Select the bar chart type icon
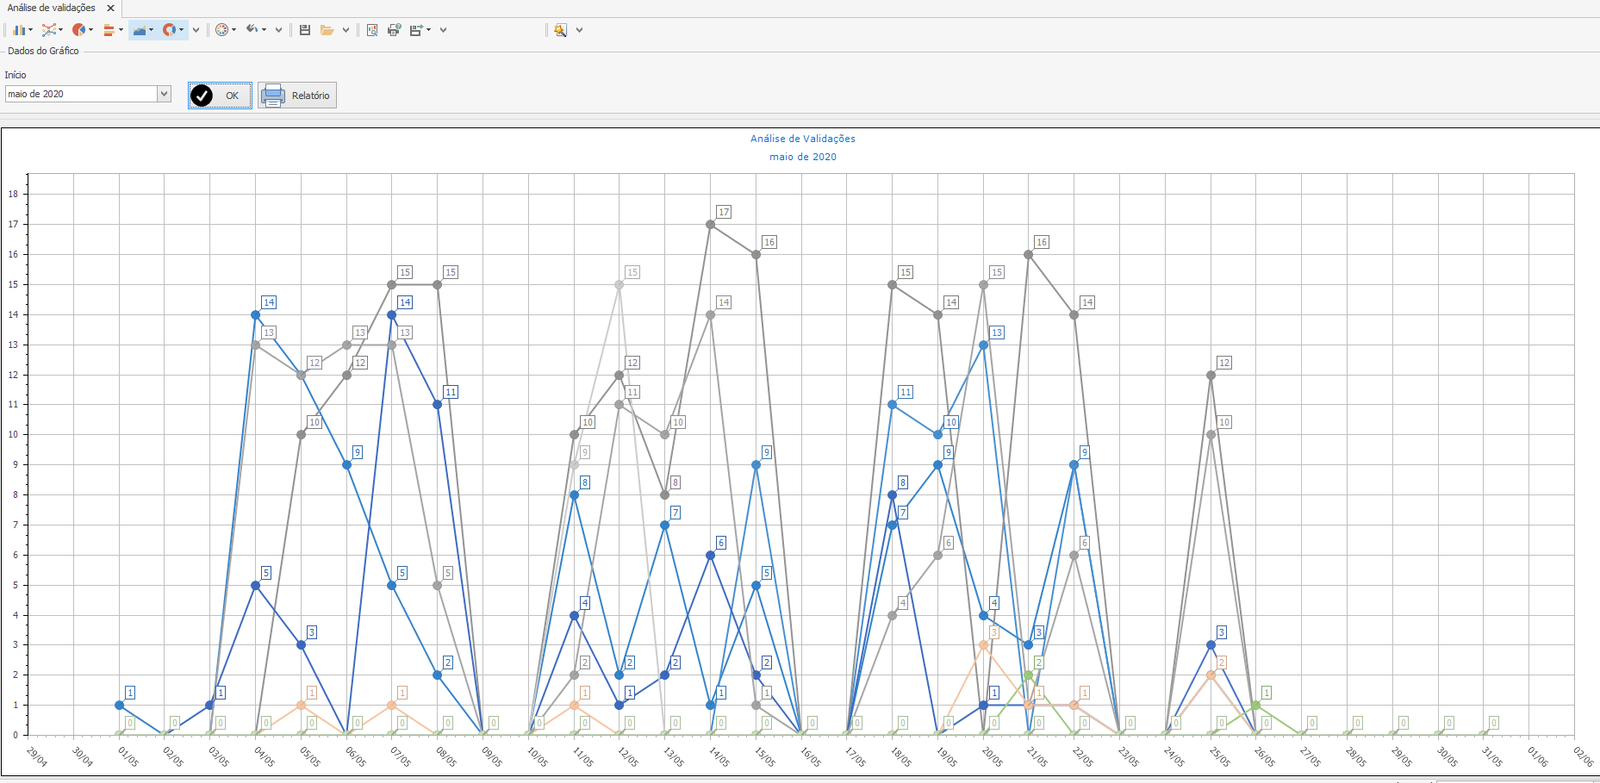 click(19, 30)
